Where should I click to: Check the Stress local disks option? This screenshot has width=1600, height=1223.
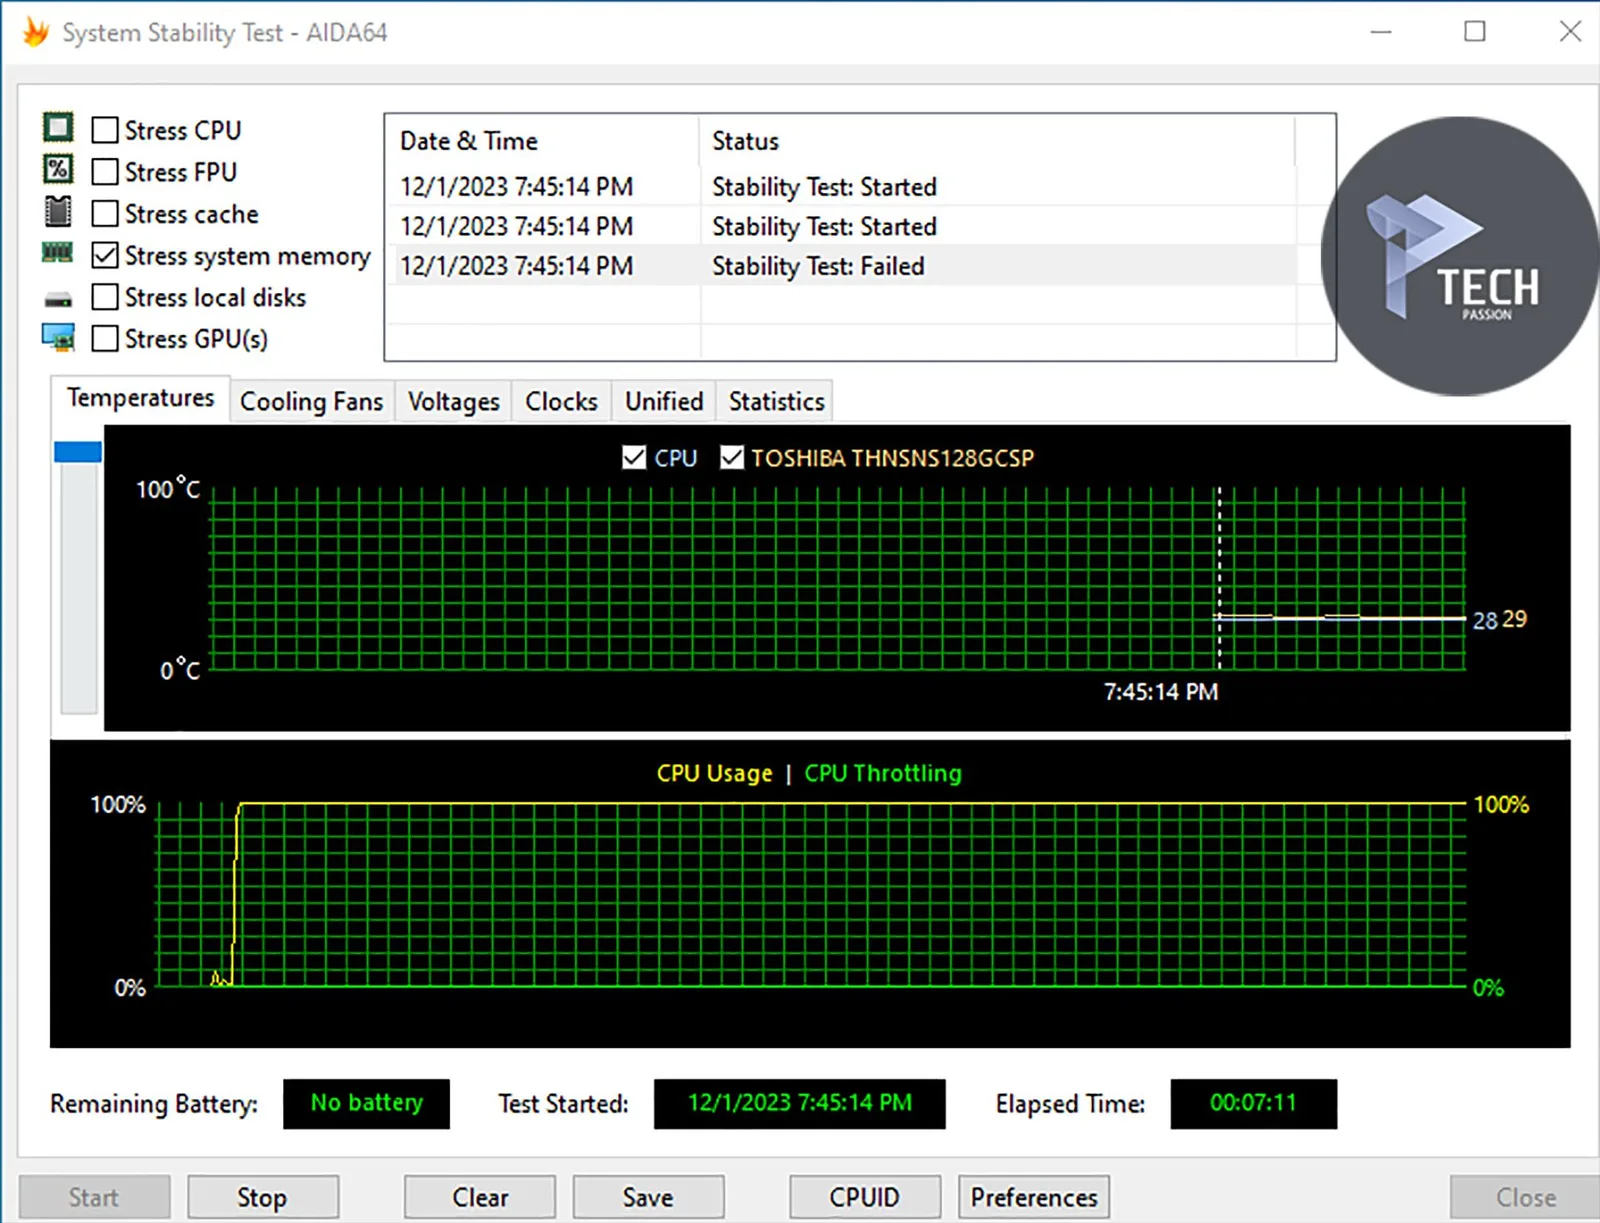[105, 297]
